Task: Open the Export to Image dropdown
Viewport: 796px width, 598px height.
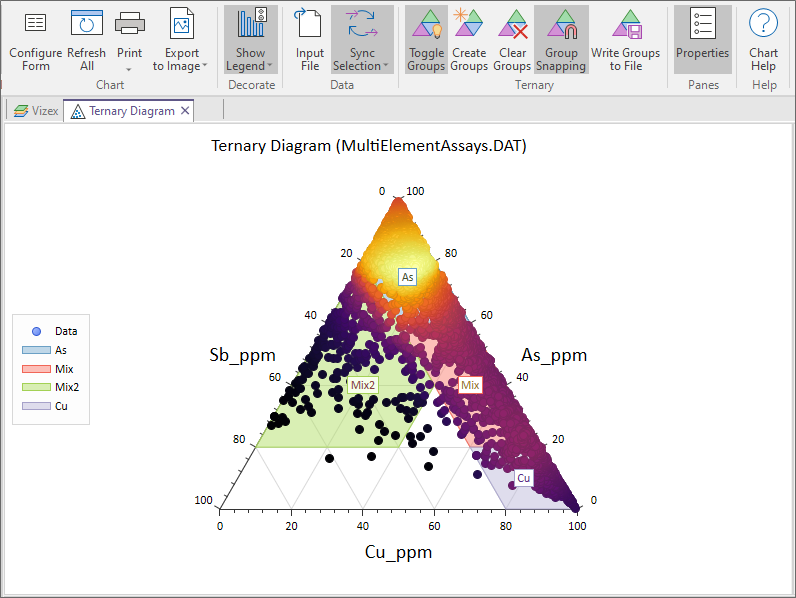Action: [x=204, y=66]
